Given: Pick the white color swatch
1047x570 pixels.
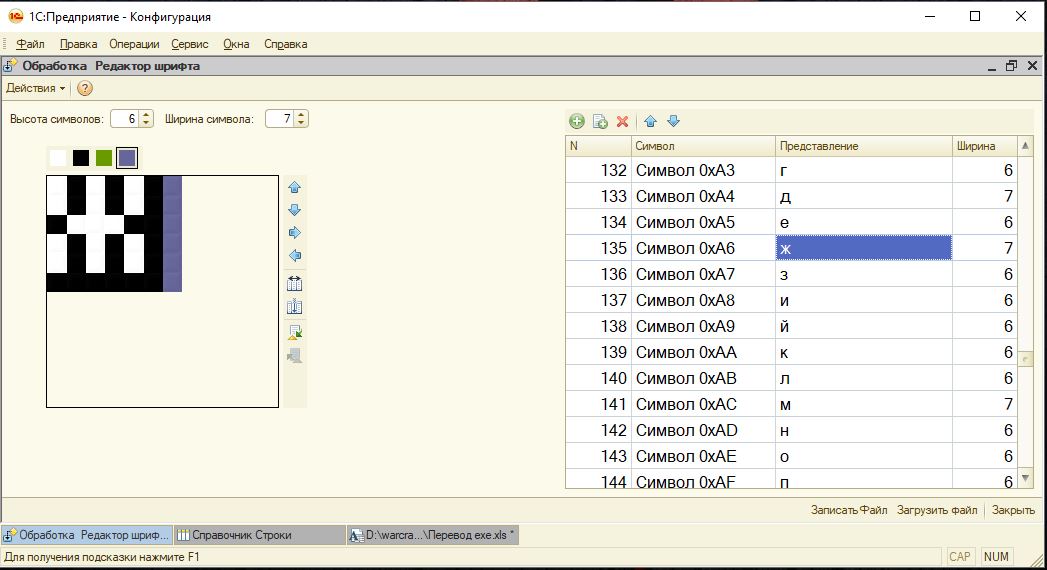Looking at the screenshot, I should [x=58, y=158].
